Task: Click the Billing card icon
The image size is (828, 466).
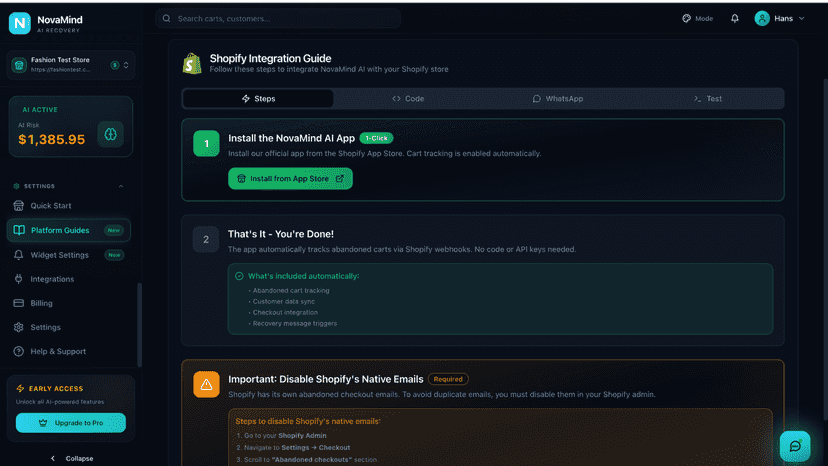Action: (18, 303)
